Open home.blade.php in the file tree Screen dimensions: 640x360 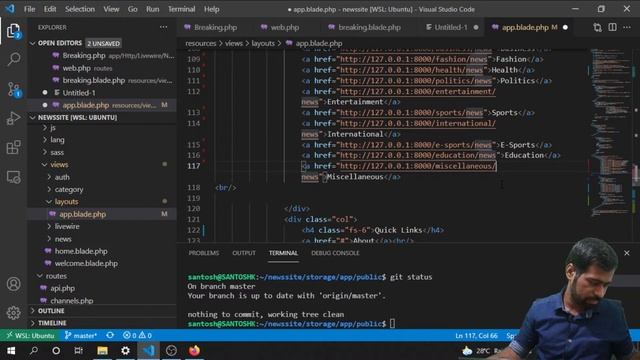(102, 251)
